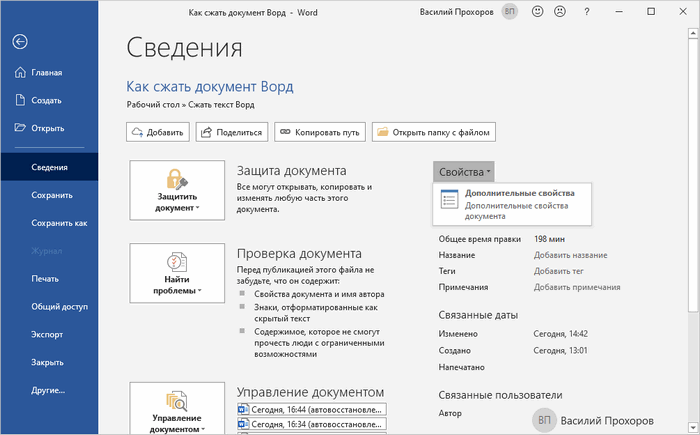Click the Добавить тег field
This screenshot has width=700, height=435.
click(558, 271)
